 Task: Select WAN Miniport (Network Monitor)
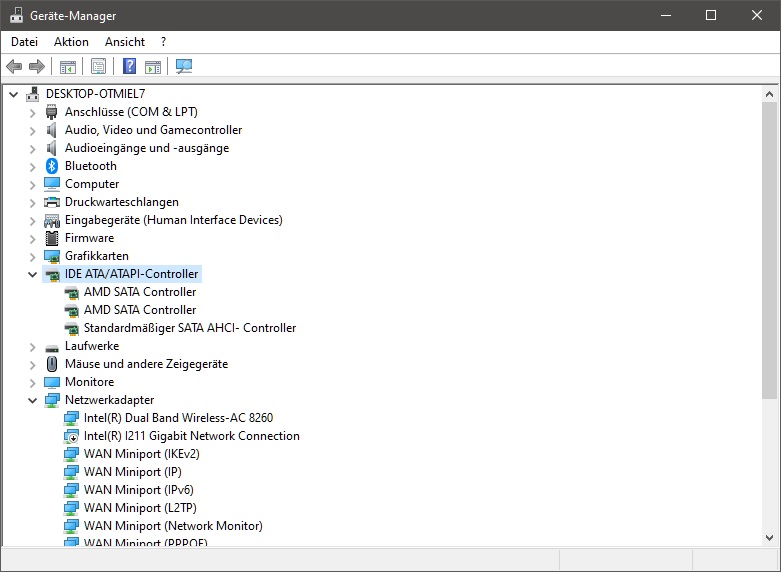pyautogui.click(x=173, y=525)
